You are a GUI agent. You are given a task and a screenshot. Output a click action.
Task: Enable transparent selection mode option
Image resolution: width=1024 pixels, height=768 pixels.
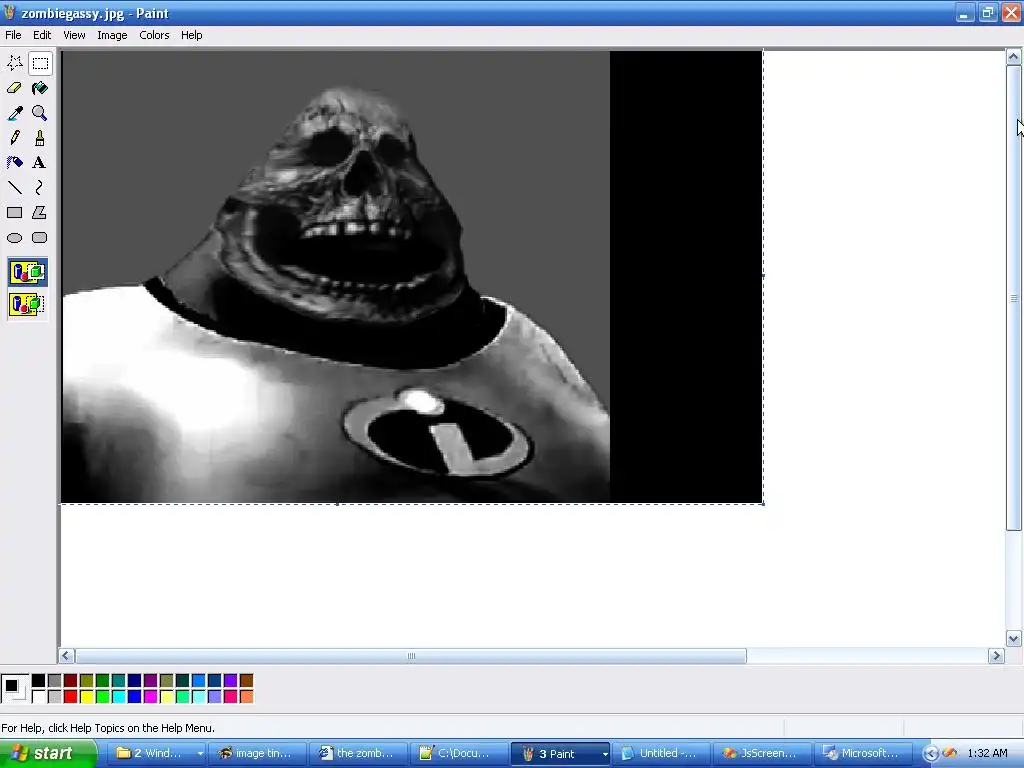click(27, 304)
